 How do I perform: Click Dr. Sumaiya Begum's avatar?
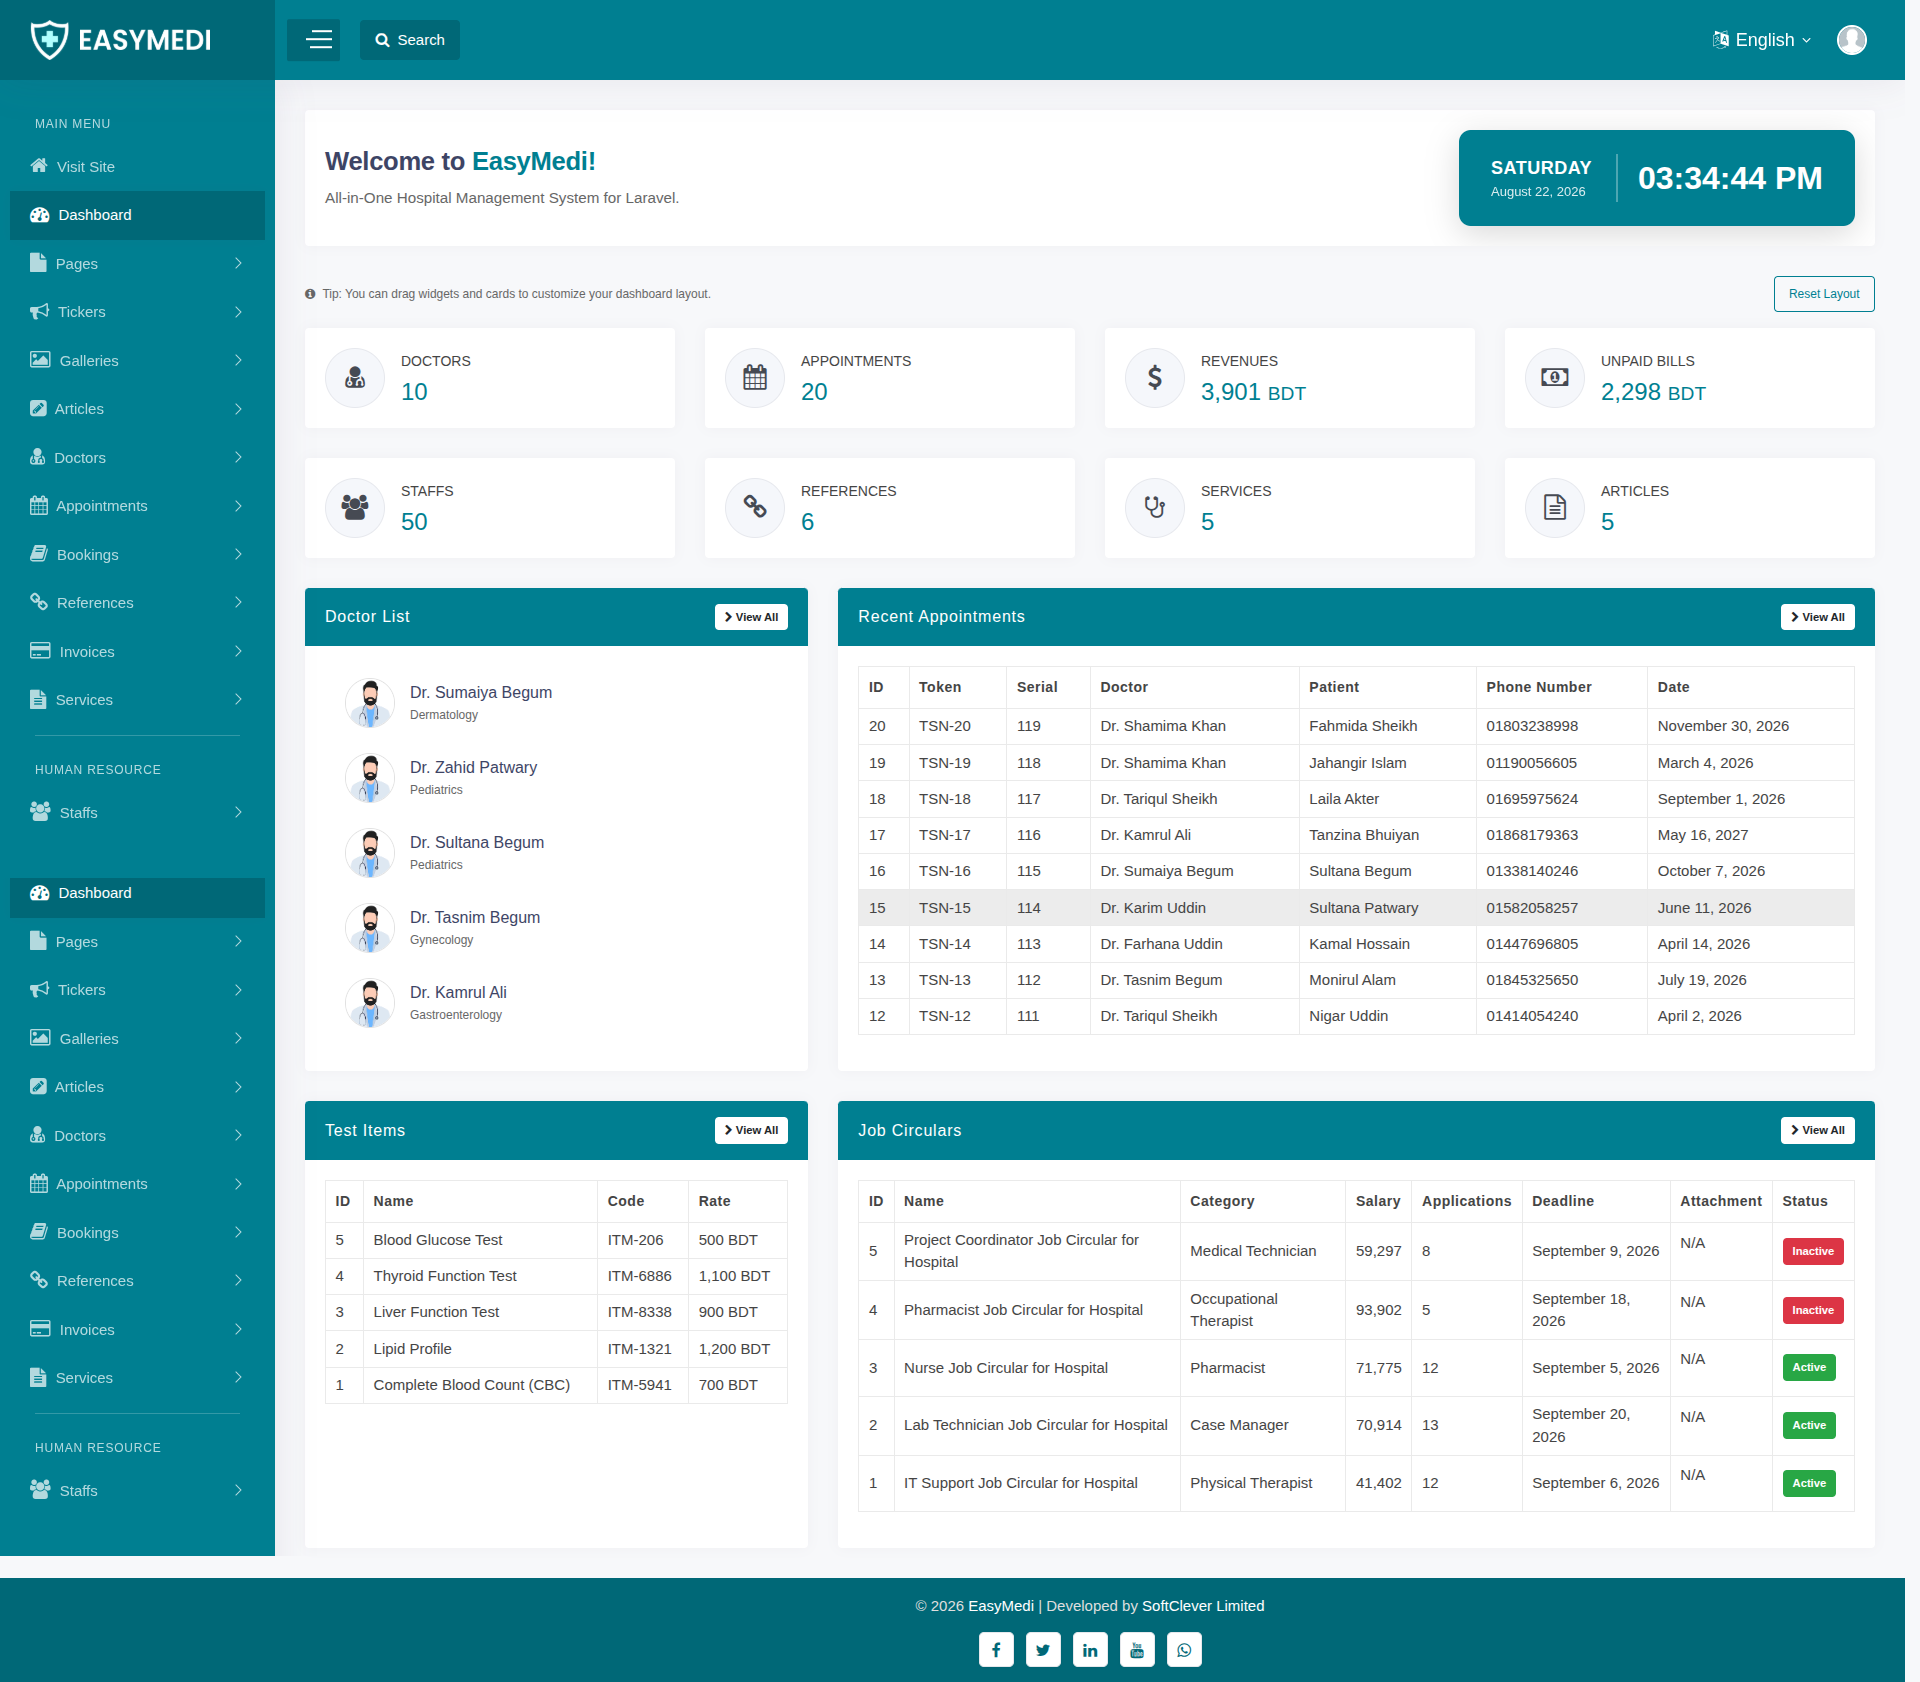370,703
